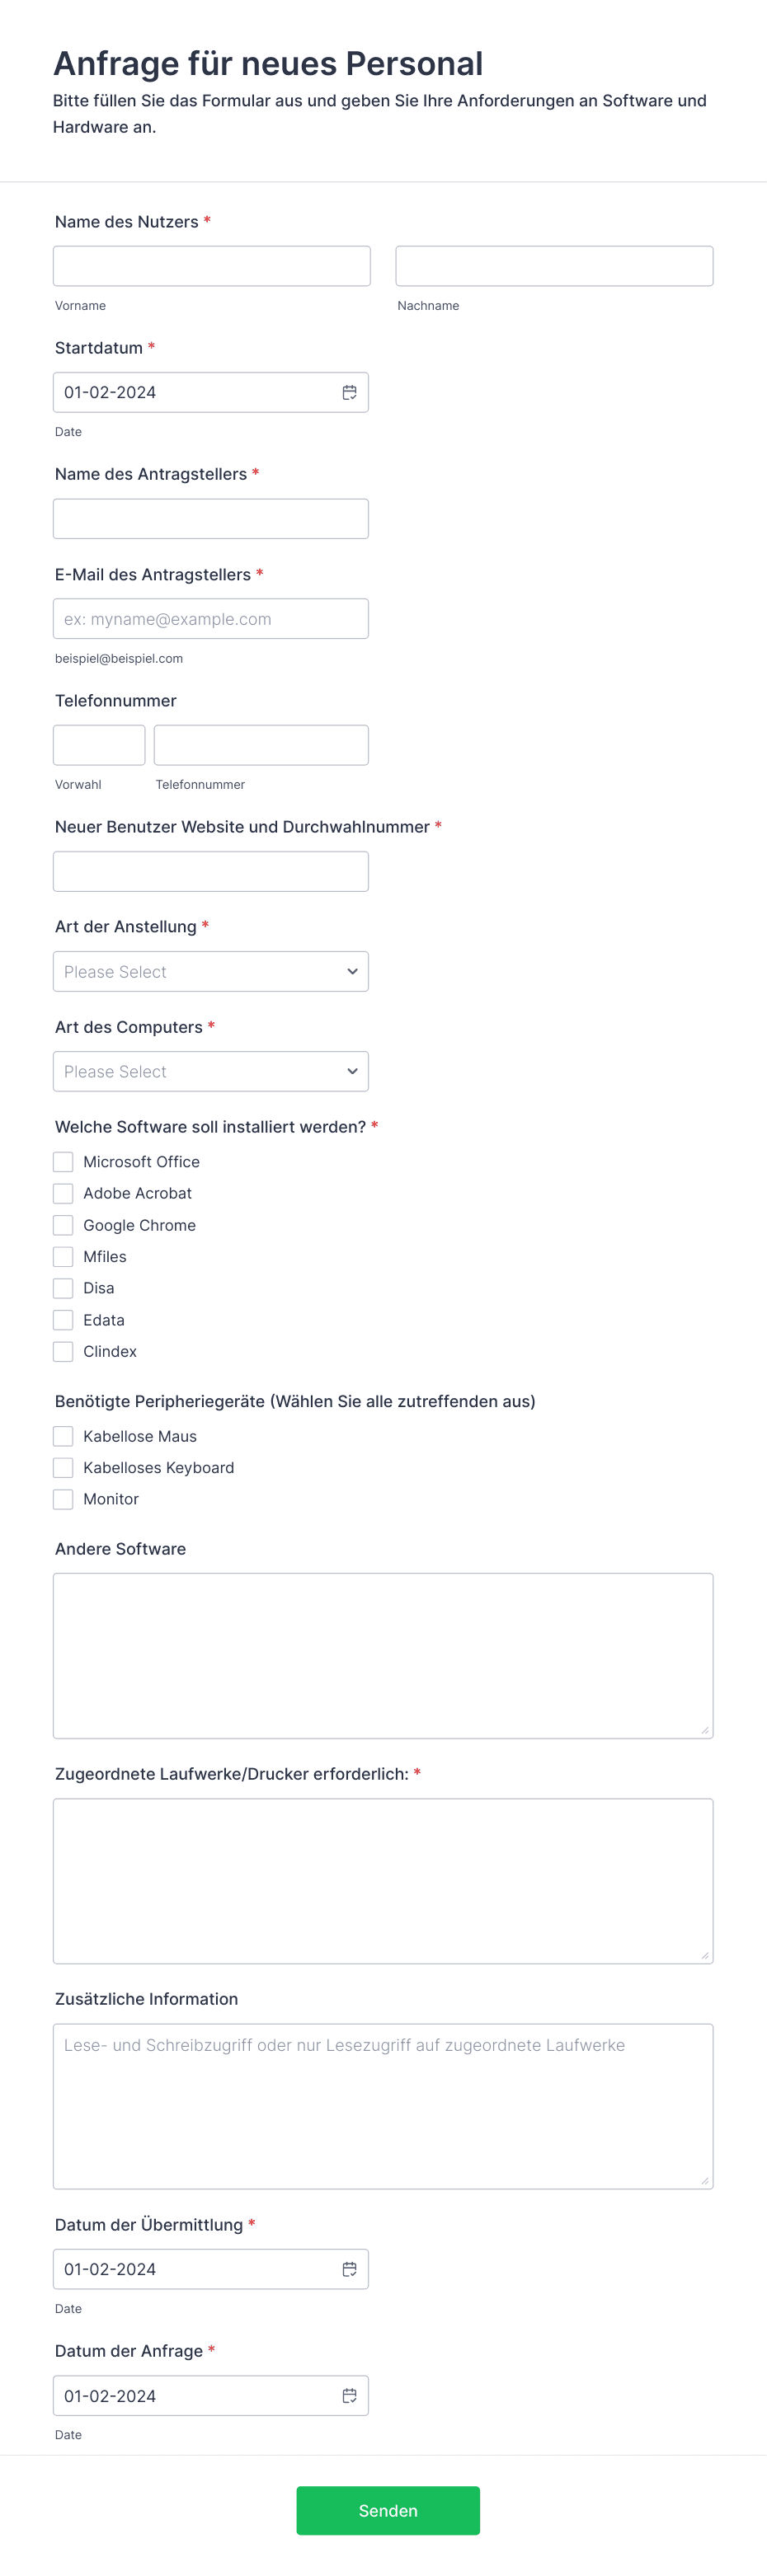The image size is (767, 2576).
Task: Select the Edata software option
Action: [x=63, y=1319]
